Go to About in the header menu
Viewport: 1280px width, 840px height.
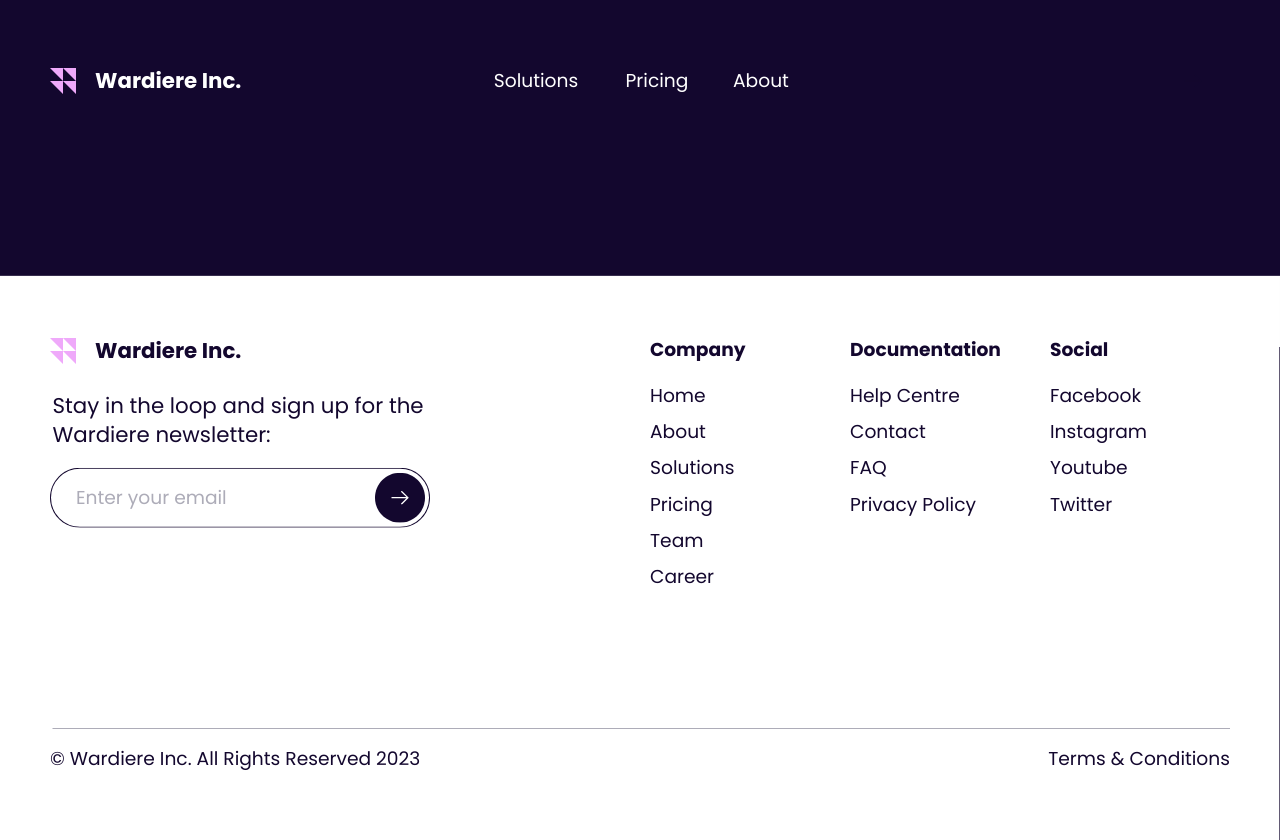[761, 81]
